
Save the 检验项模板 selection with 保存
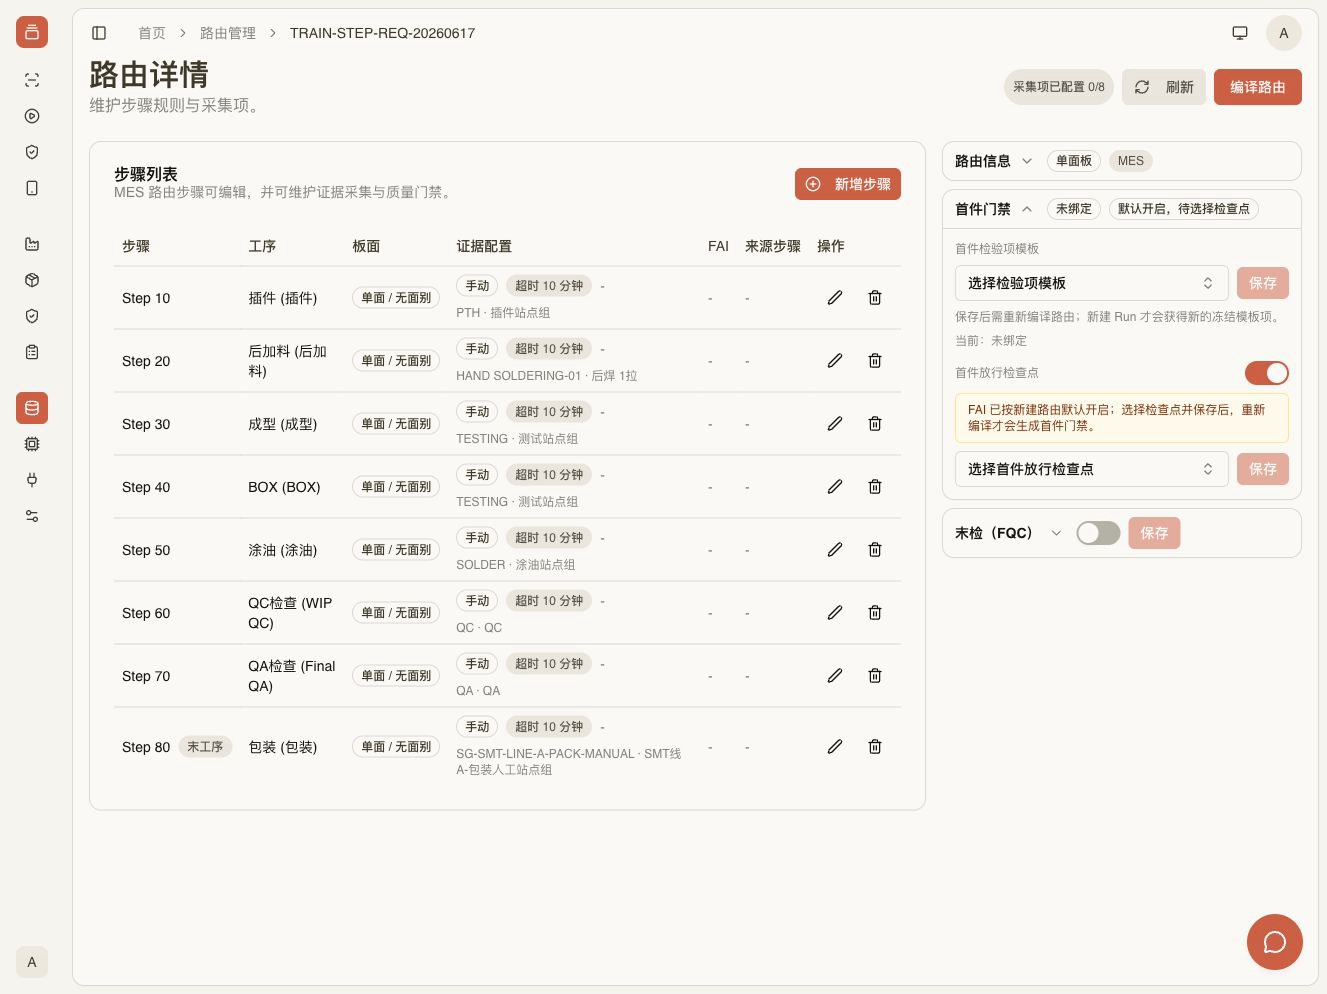(1263, 283)
